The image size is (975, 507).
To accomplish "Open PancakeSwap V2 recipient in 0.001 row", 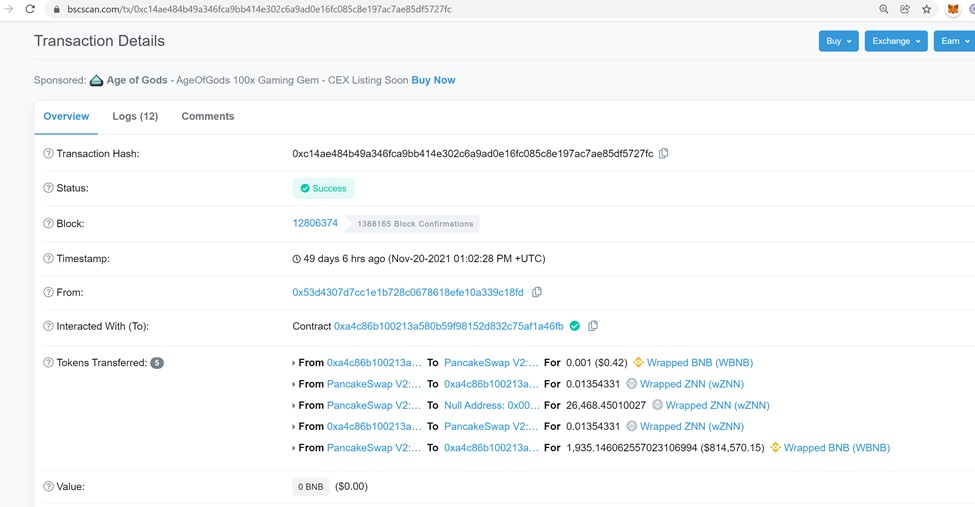I will (491, 363).
